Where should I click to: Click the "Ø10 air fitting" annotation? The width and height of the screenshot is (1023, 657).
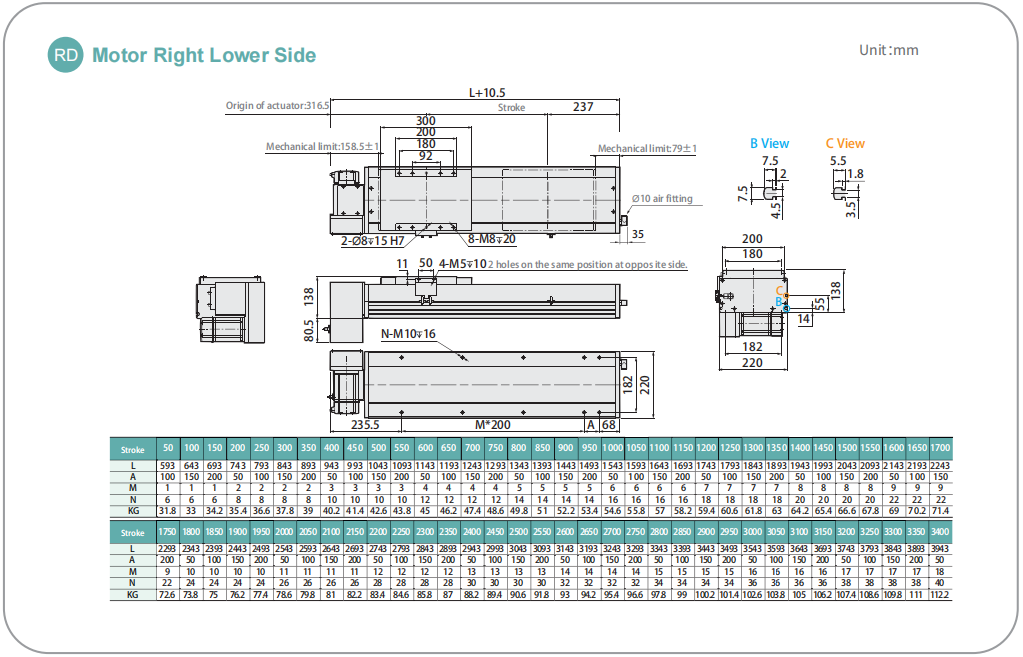coord(665,199)
